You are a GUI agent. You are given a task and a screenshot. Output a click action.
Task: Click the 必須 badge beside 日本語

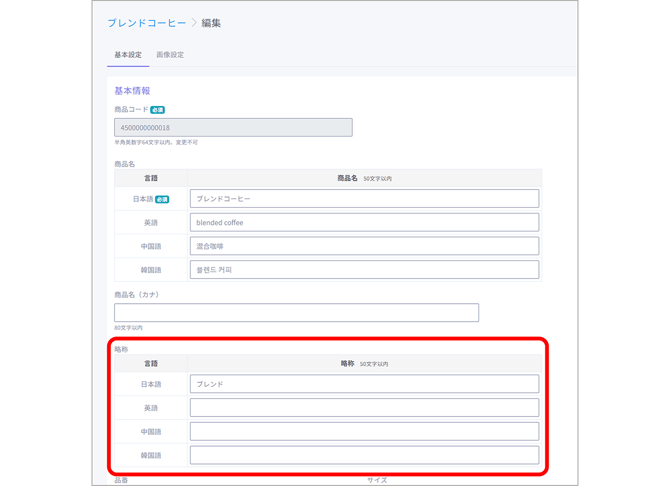coord(162,199)
